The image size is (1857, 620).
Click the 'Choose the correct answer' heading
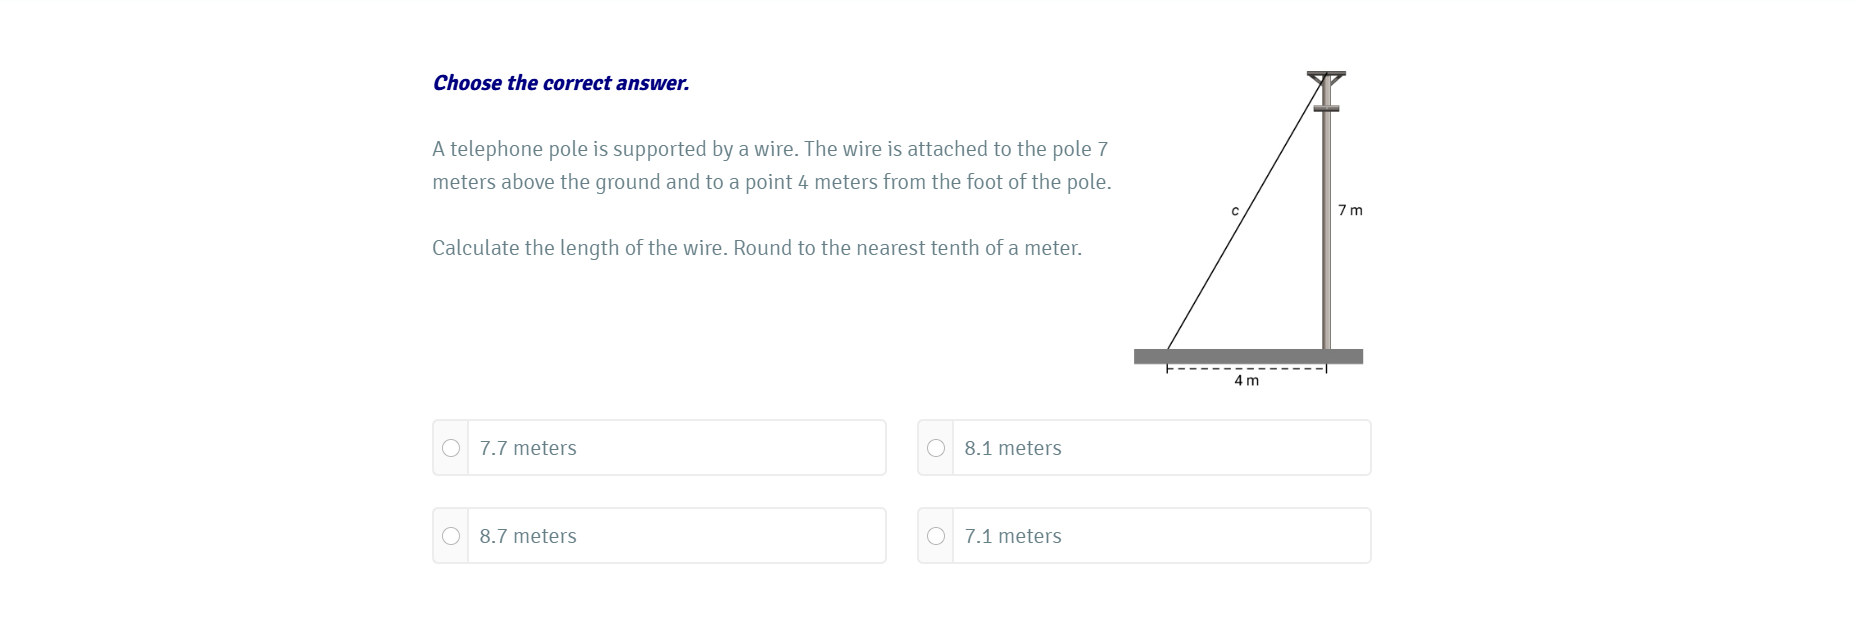[560, 83]
